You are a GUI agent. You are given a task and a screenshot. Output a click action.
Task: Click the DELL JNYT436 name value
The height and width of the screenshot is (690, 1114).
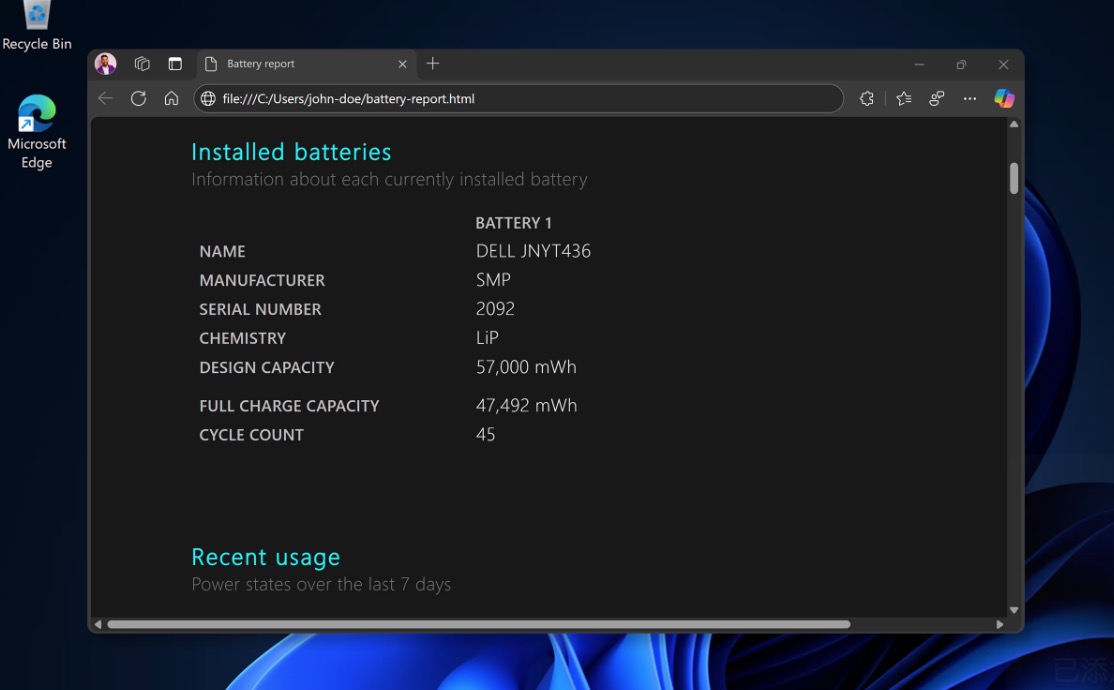tap(534, 251)
